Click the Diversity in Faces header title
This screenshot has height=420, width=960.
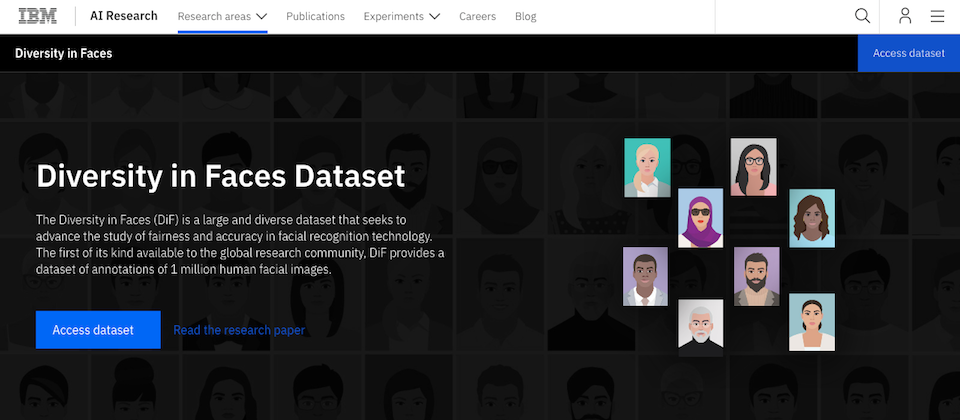64,53
